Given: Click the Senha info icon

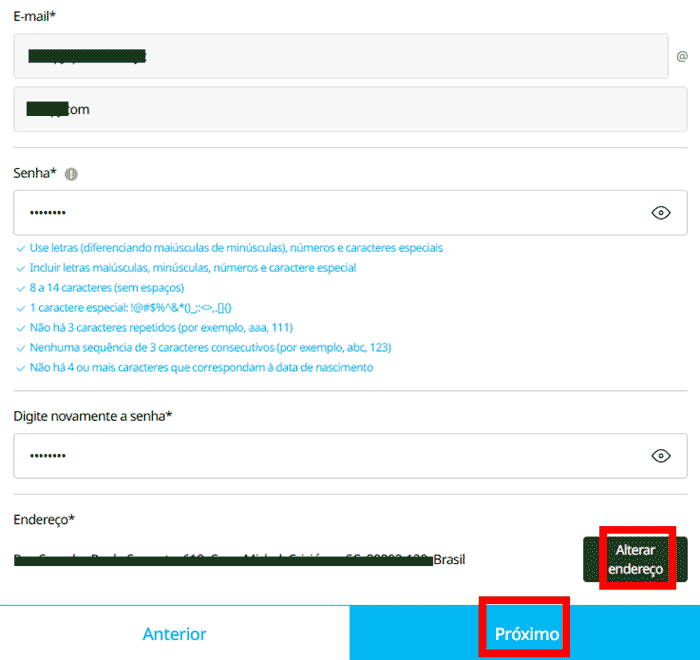Looking at the screenshot, I should pos(71,174).
